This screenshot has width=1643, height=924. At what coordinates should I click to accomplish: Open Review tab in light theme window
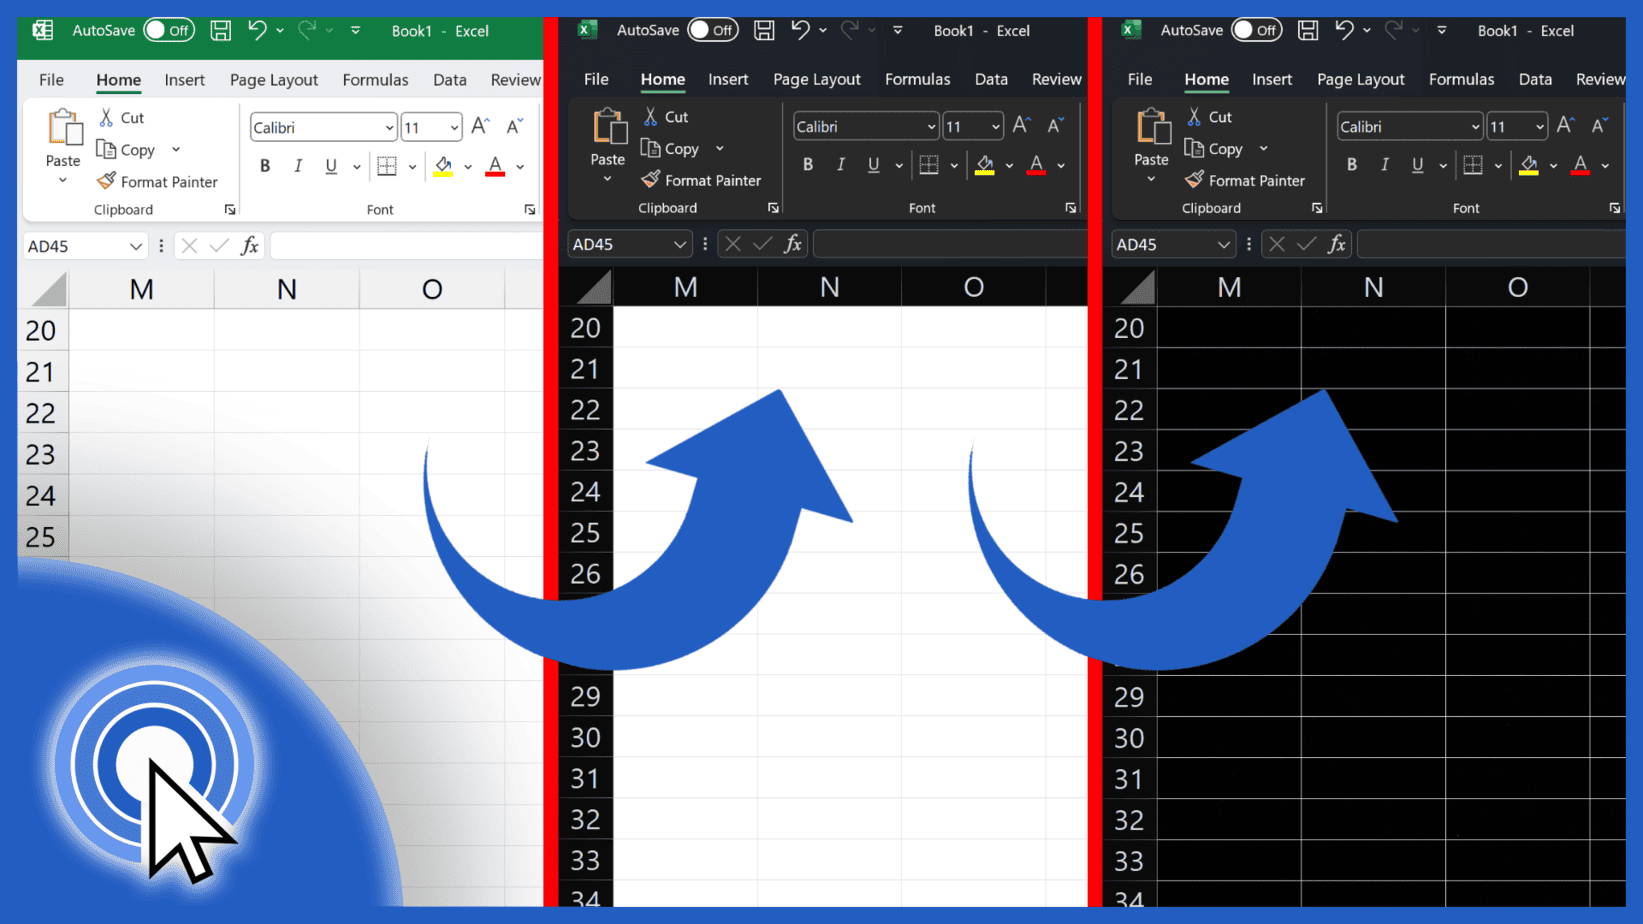515,80
